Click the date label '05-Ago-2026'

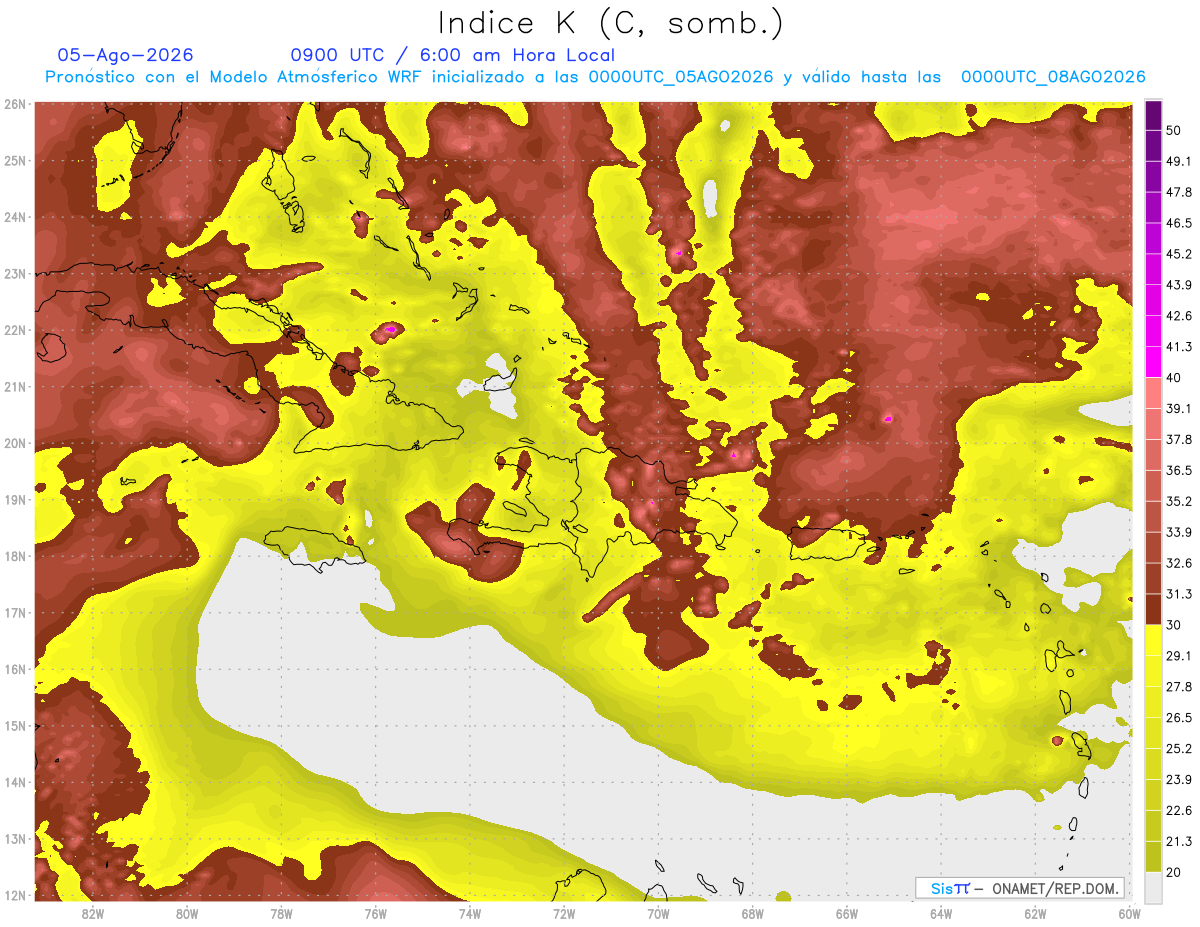click(126, 55)
